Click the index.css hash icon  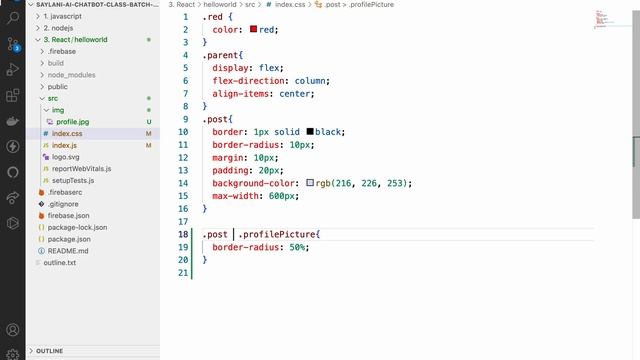(46, 133)
